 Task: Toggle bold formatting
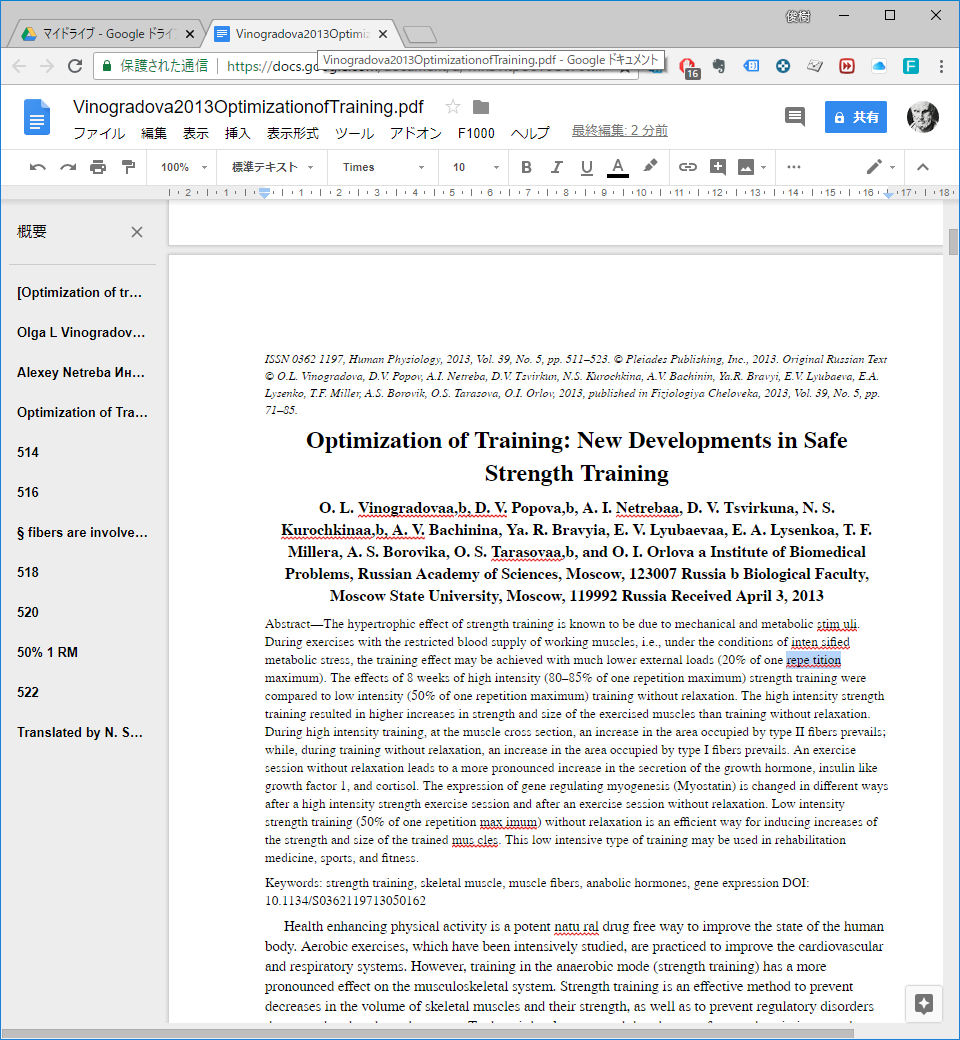click(527, 167)
